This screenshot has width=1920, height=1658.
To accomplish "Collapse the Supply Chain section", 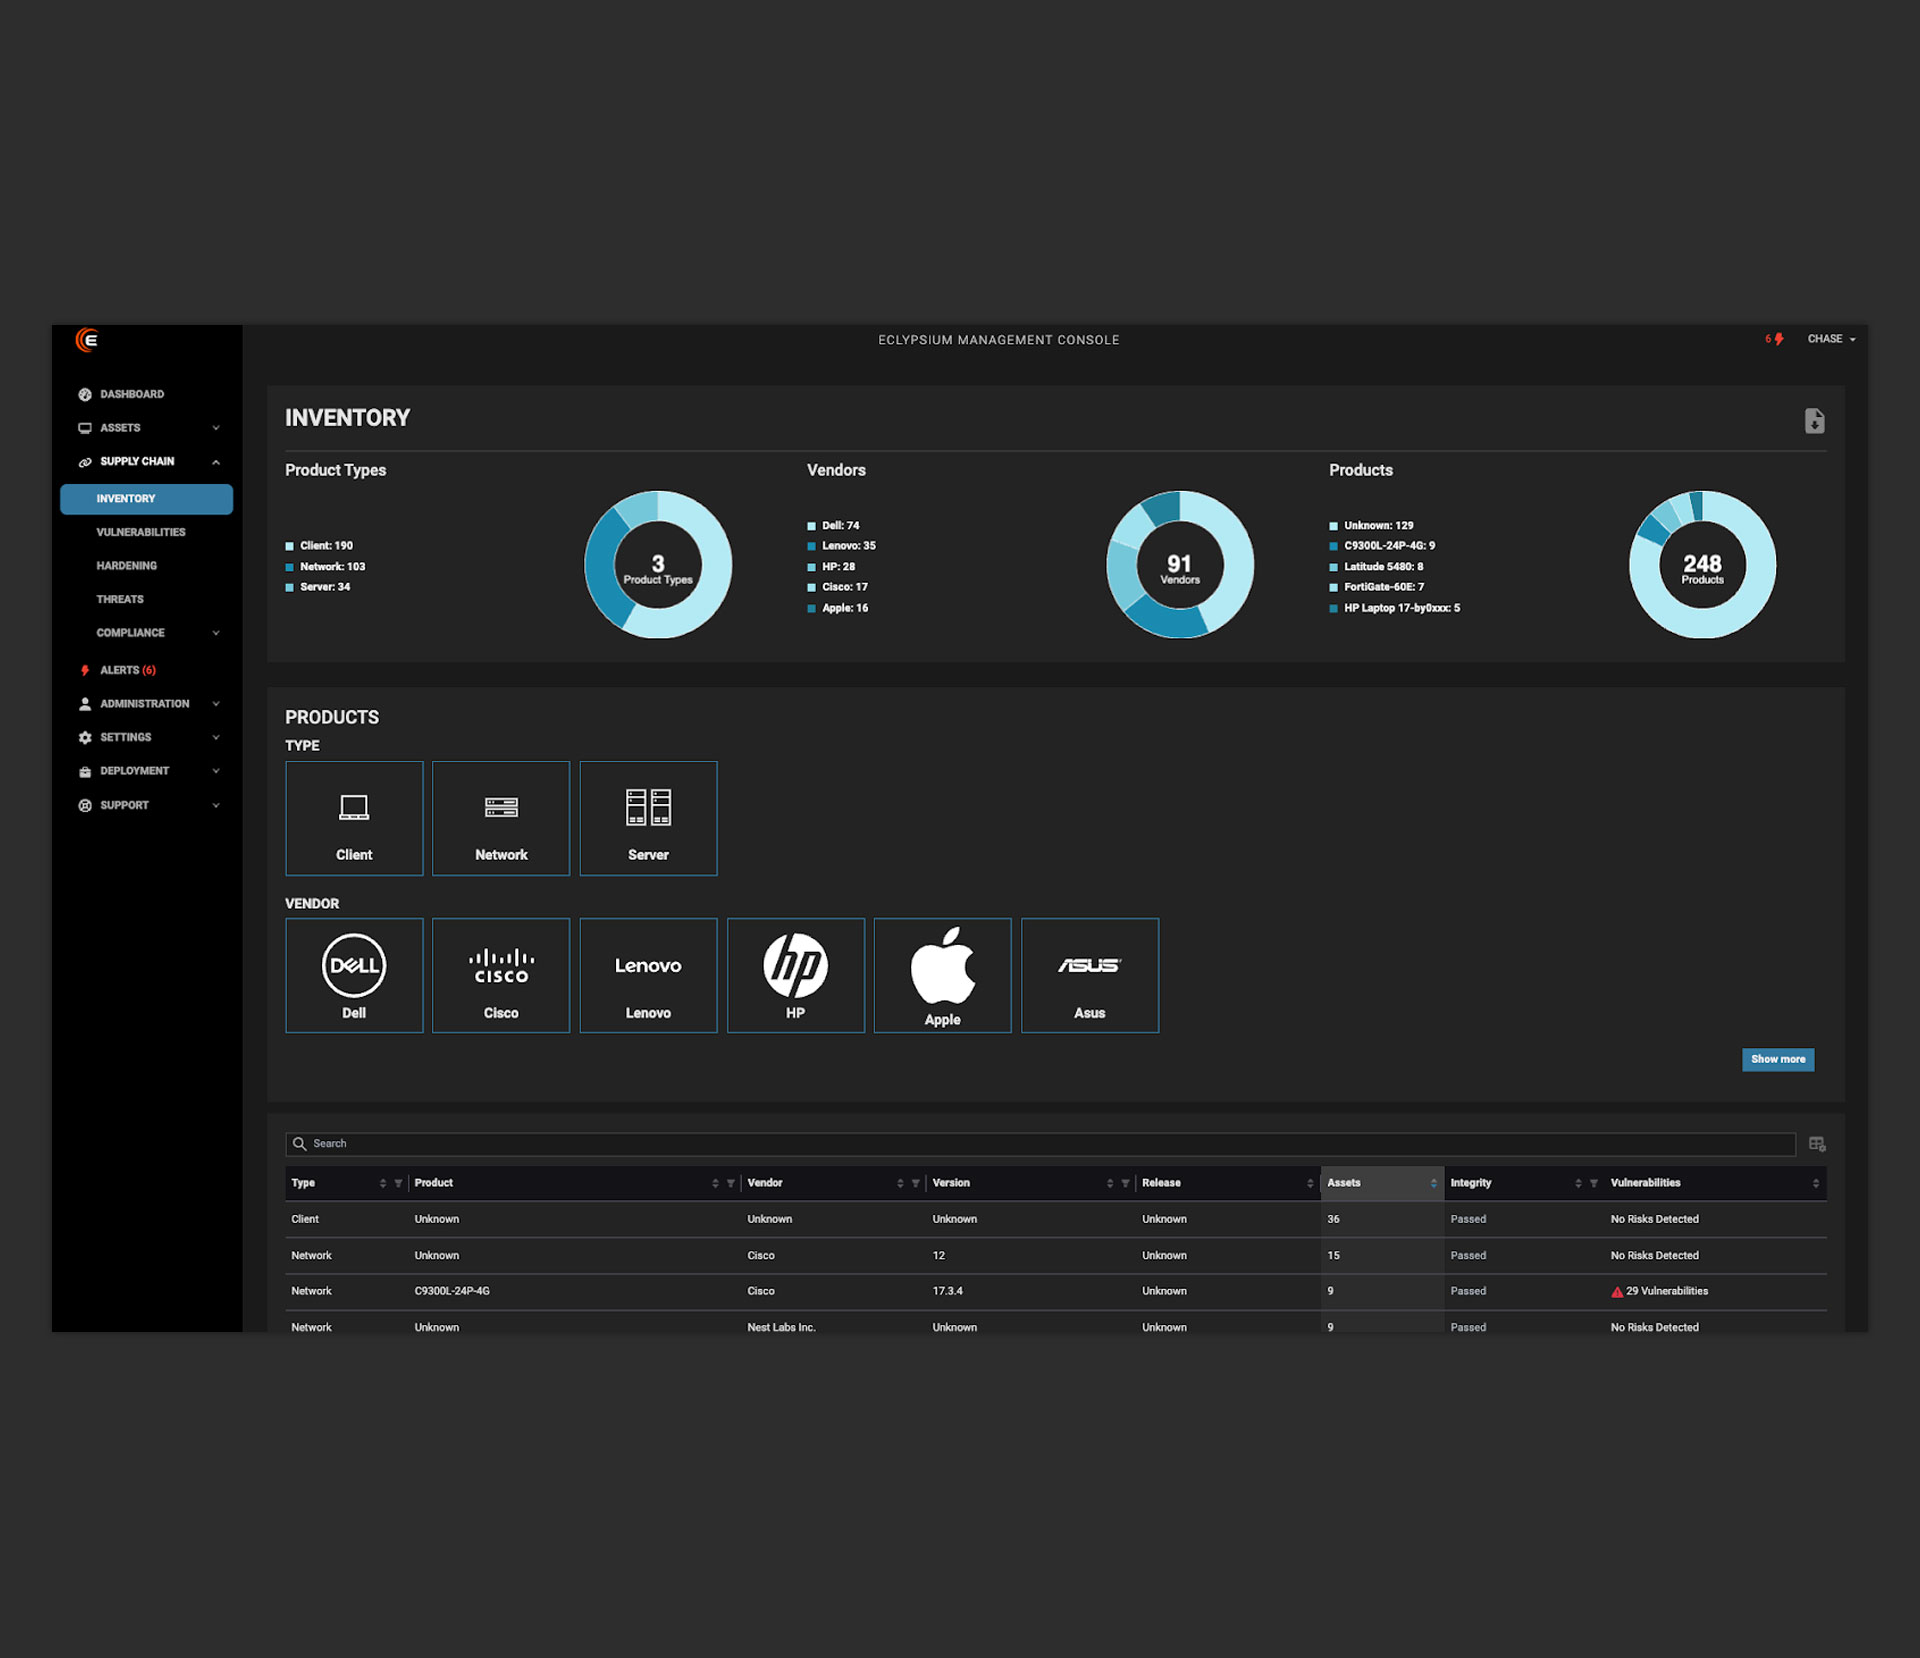I will click(216, 461).
